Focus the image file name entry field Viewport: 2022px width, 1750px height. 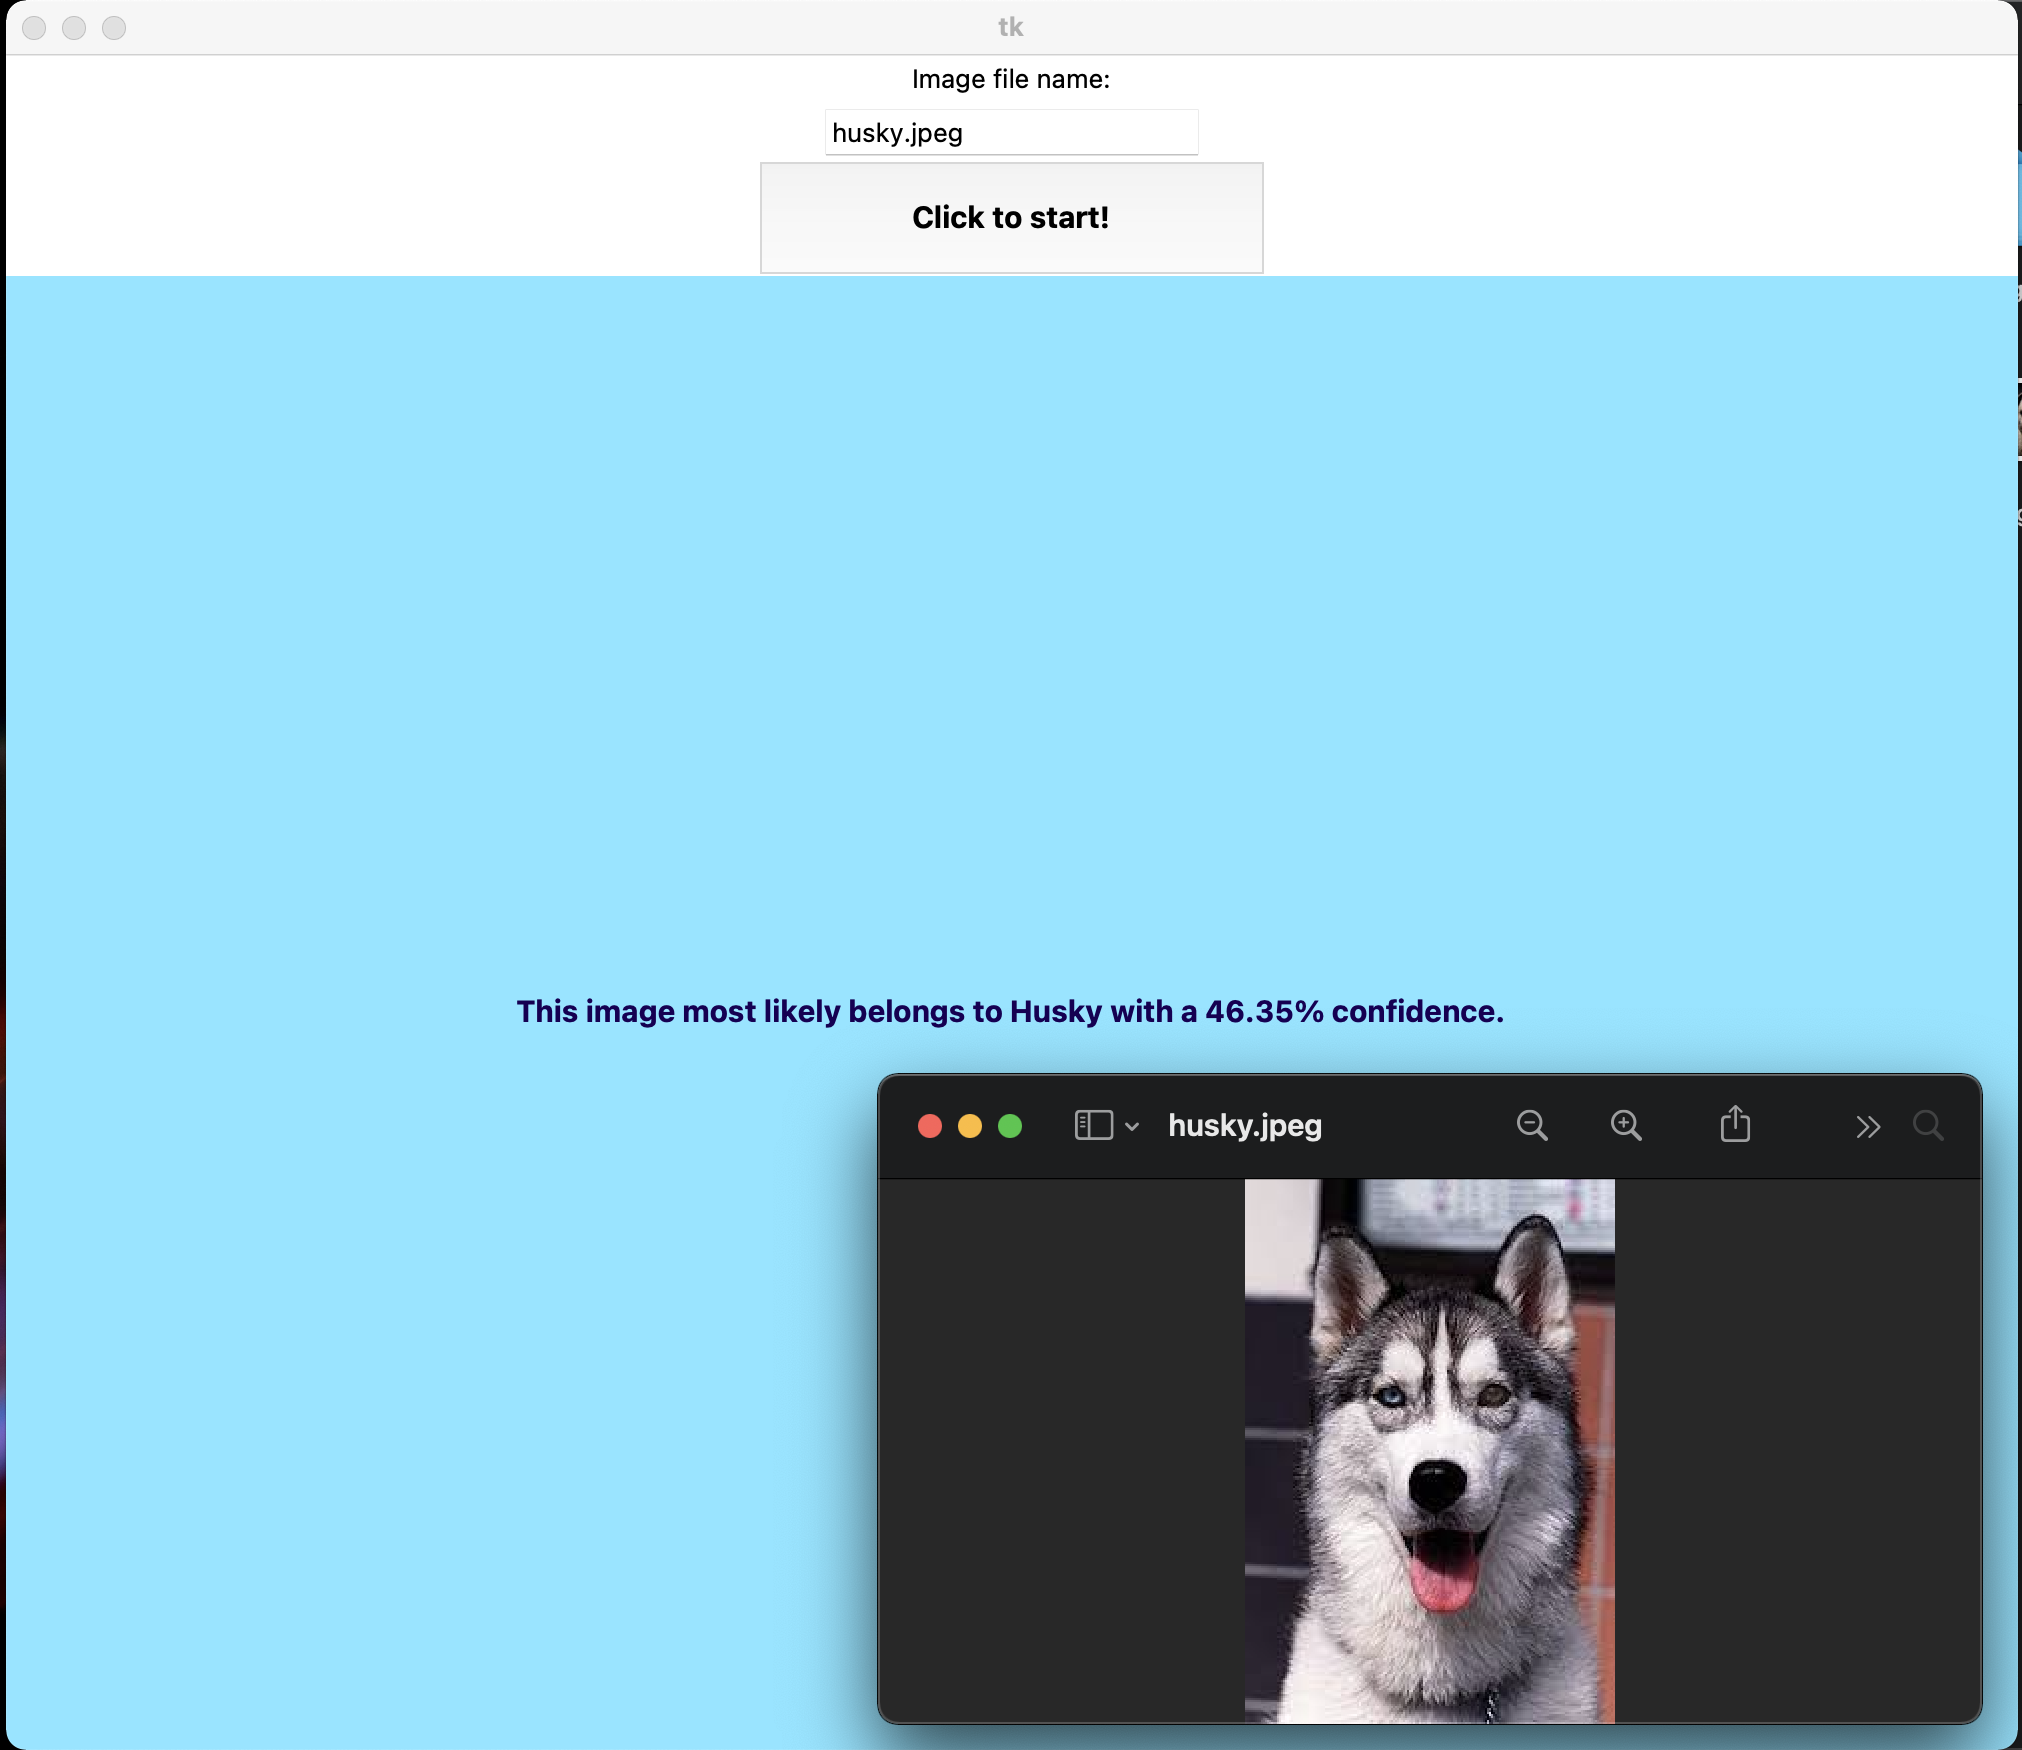(x=1010, y=133)
